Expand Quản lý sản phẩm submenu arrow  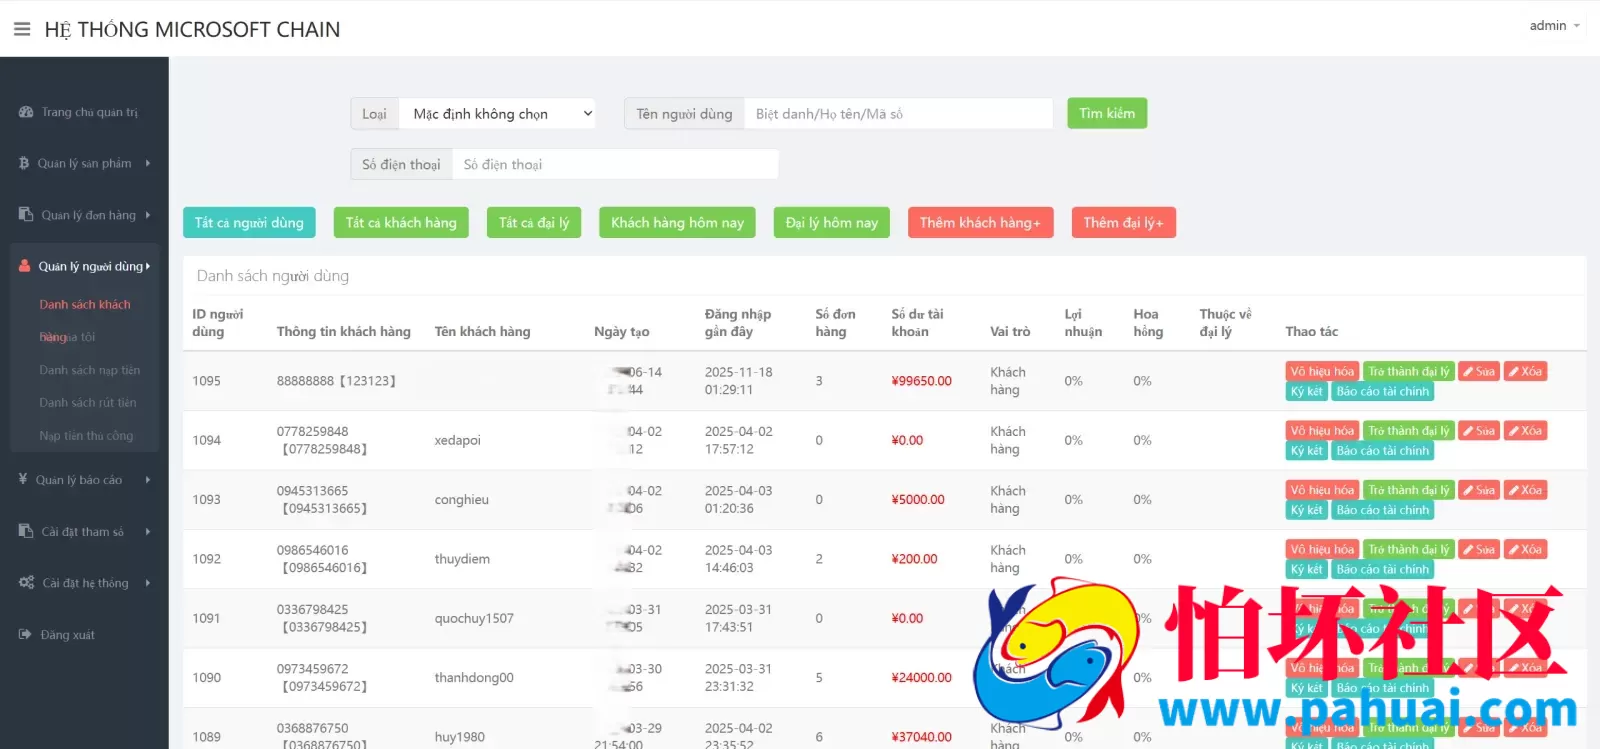point(148,163)
